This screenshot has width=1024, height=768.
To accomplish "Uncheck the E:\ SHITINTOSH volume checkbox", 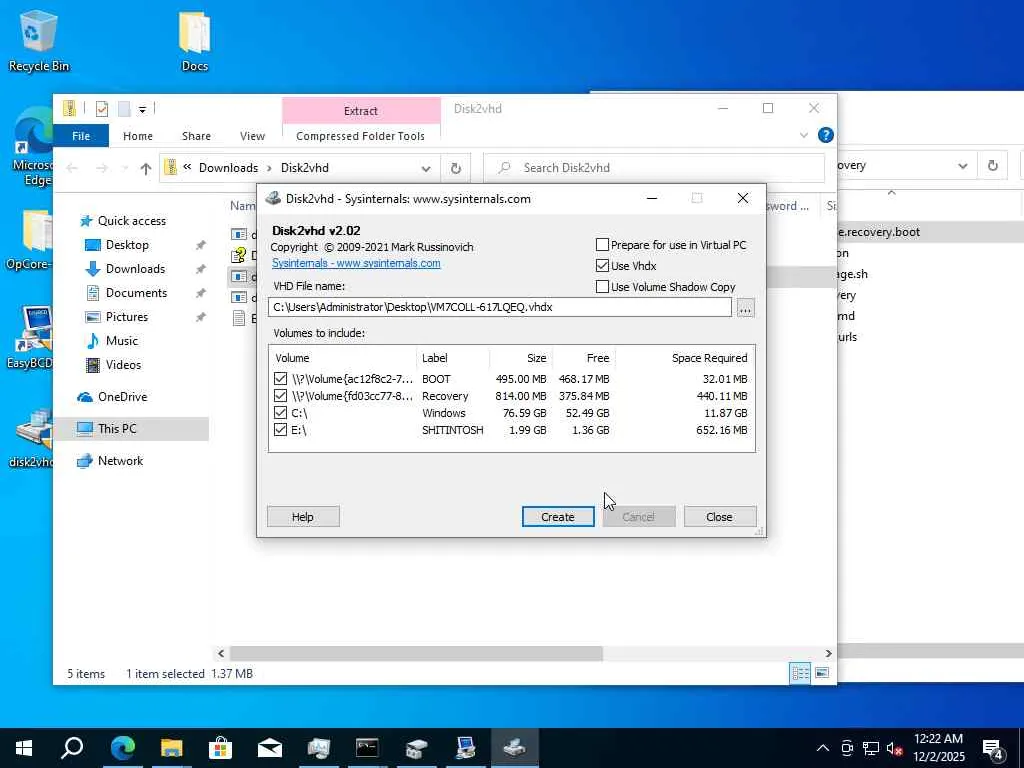I will pyautogui.click(x=280, y=430).
